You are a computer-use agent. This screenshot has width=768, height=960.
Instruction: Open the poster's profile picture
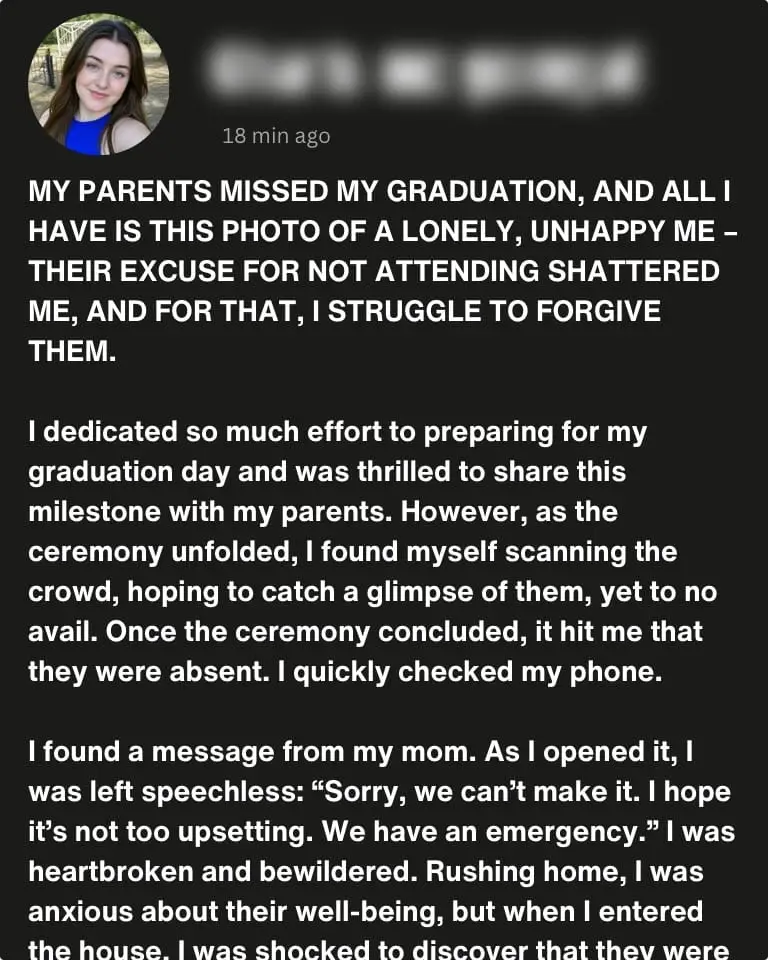tap(98, 86)
